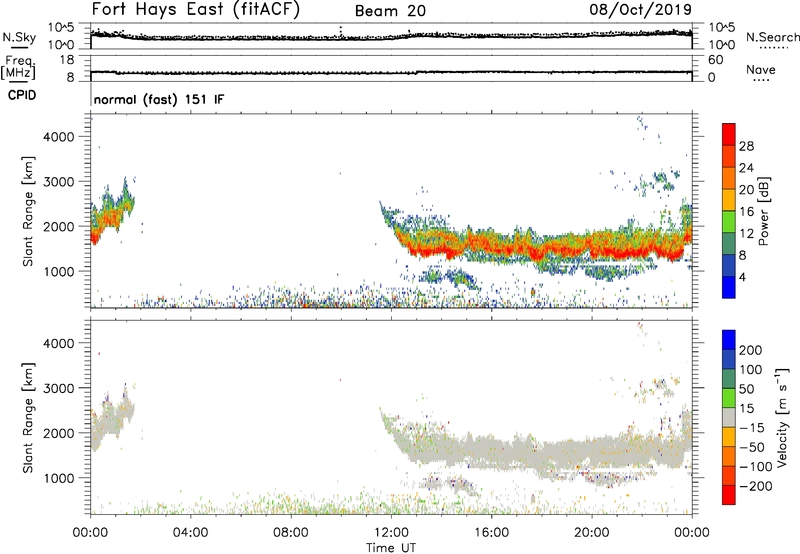
Task: Click the '20:00' time tick label
Action: [x=591, y=533]
